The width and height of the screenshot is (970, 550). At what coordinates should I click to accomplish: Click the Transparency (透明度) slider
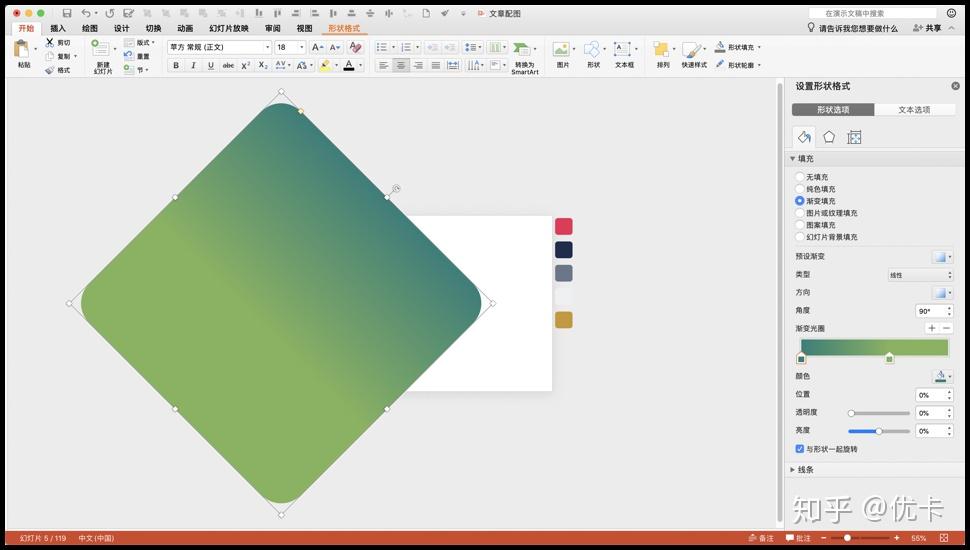pos(879,413)
